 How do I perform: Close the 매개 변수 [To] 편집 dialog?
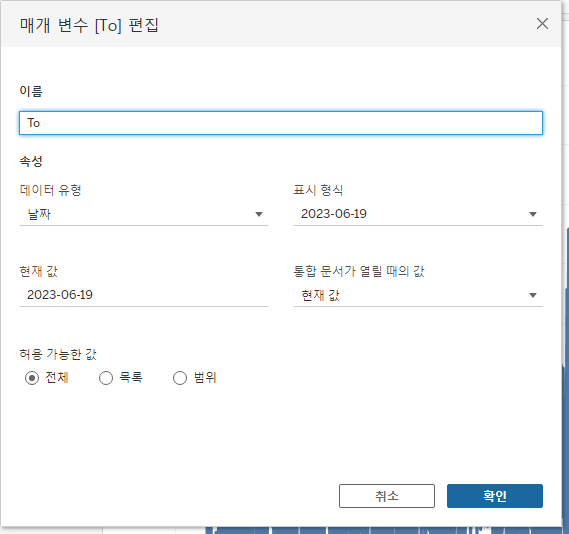pos(542,24)
